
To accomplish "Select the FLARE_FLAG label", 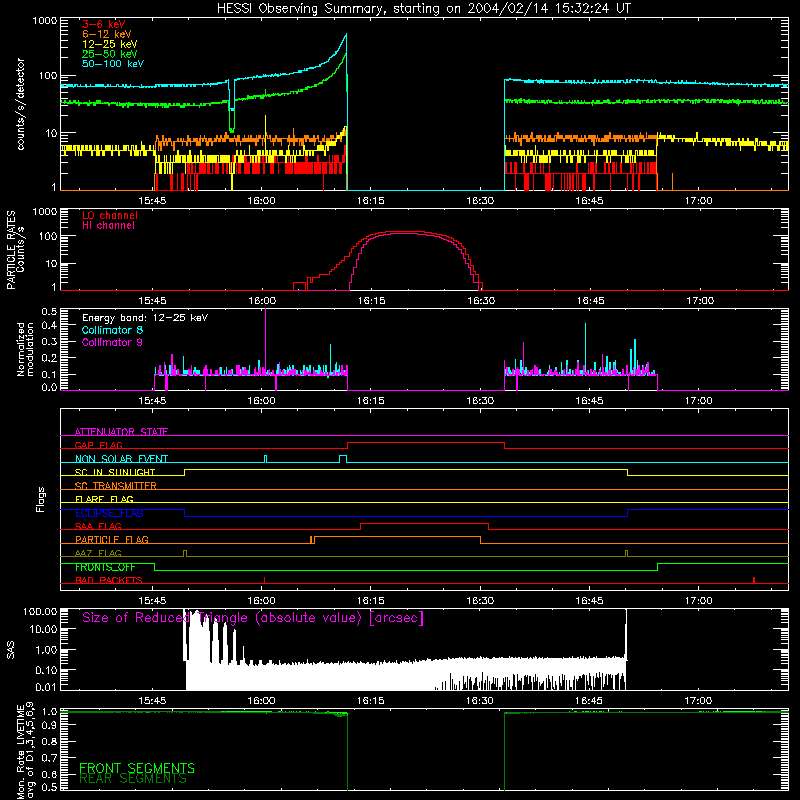I will pyautogui.click(x=104, y=499).
